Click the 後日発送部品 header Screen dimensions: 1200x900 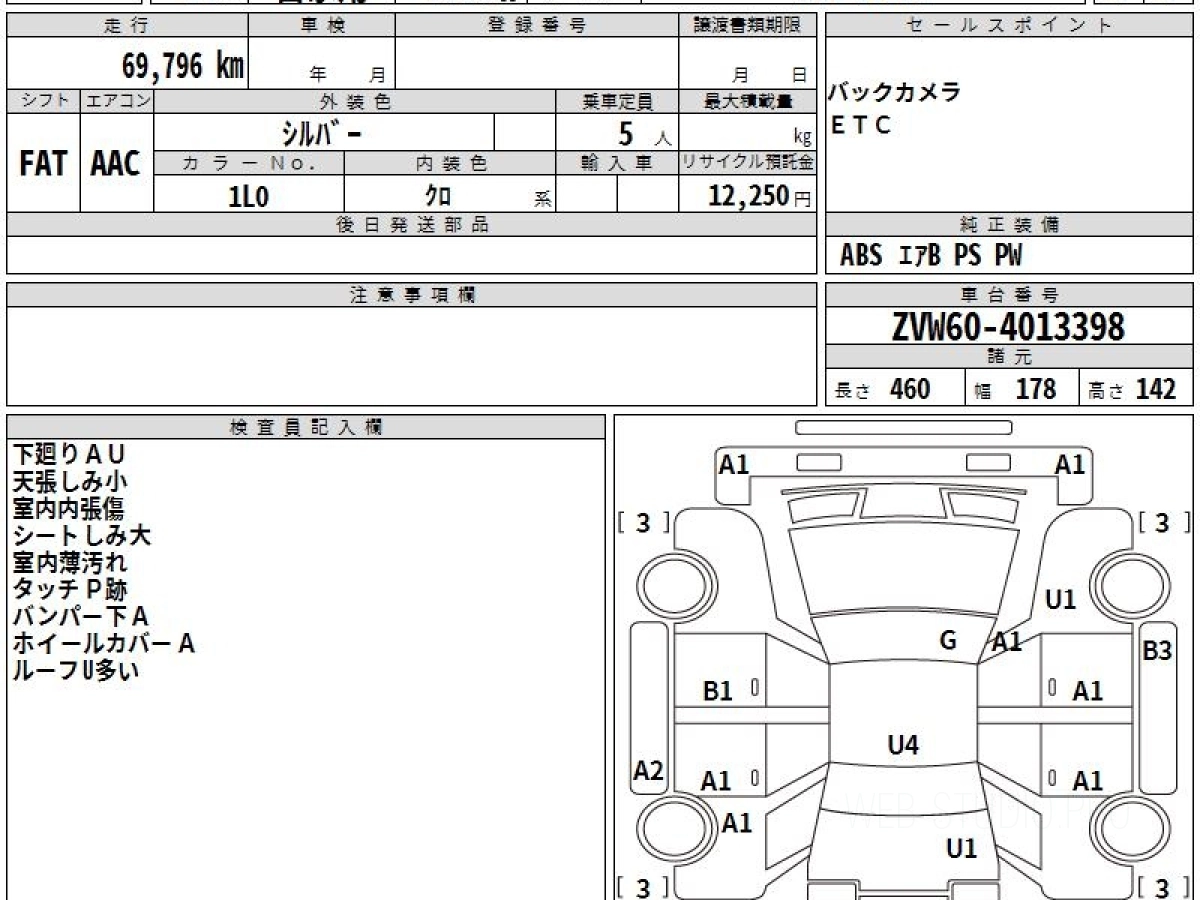pos(412,225)
